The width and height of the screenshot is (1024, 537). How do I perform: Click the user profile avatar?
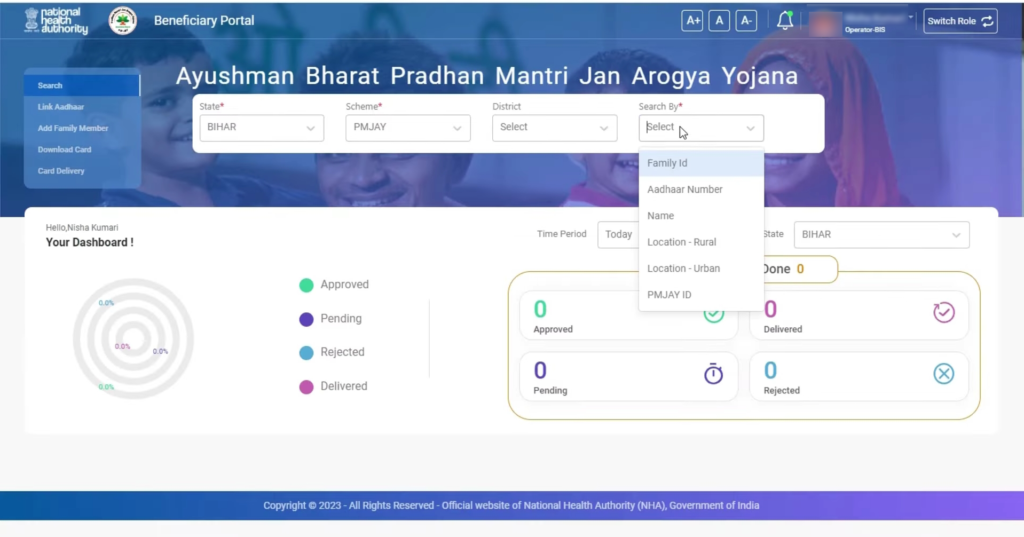pyautogui.click(x=825, y=24)
